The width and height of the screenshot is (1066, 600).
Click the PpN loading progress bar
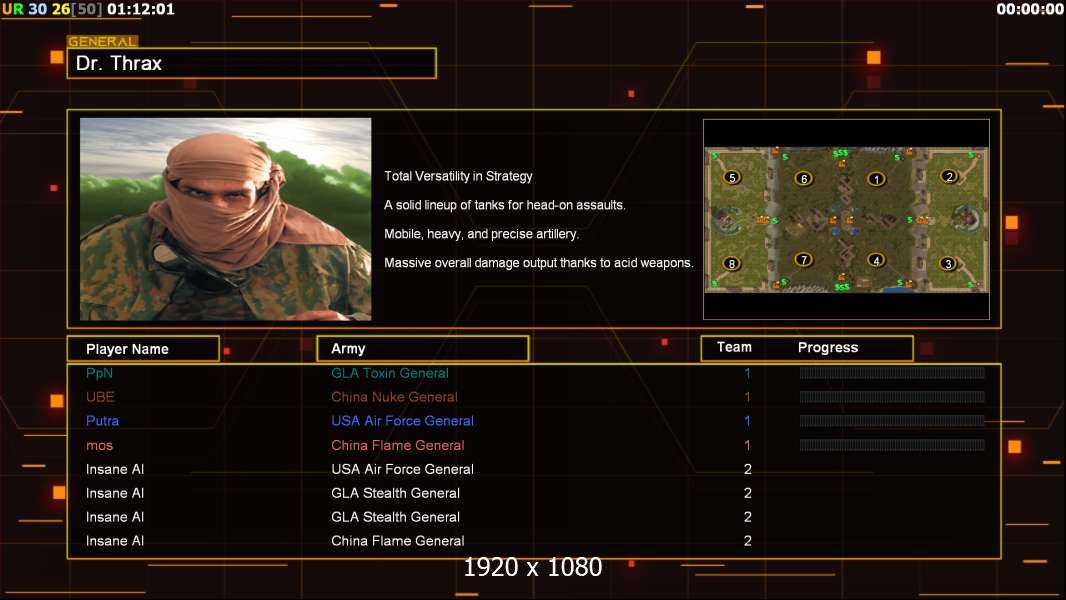(x=892, y=372)
